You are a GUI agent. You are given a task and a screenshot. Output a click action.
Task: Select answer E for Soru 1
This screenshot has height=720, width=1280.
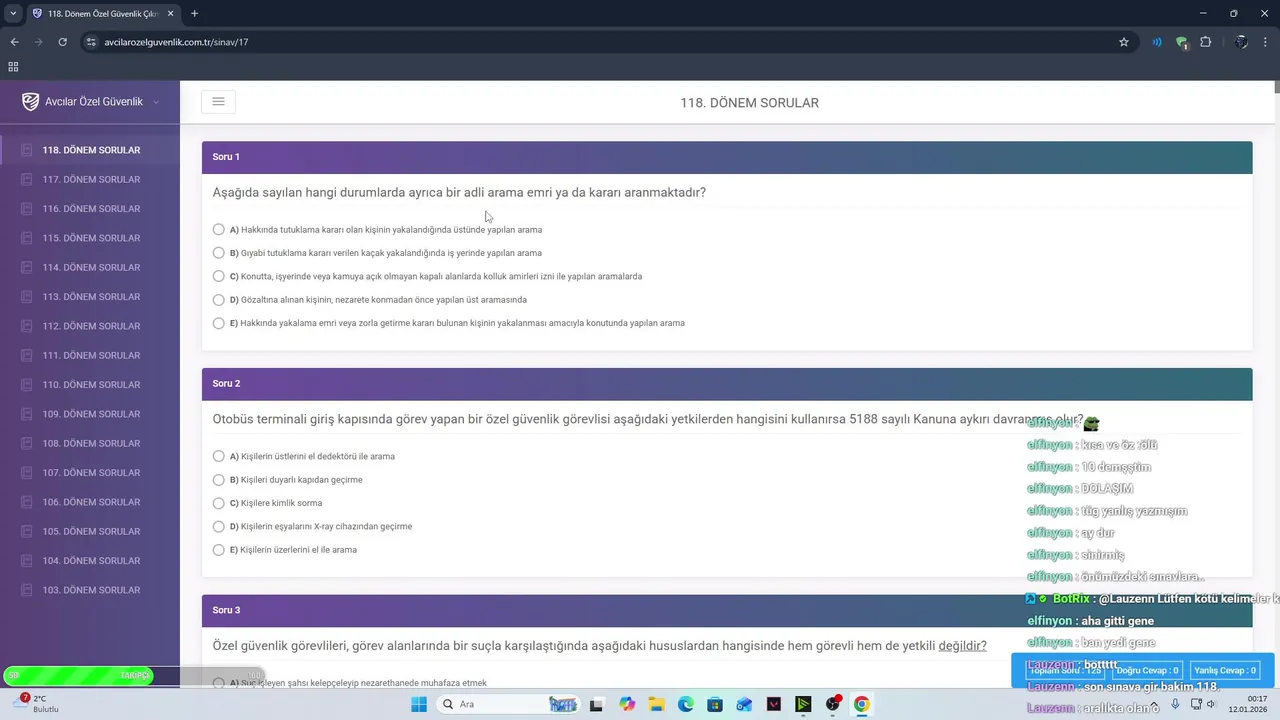tap(219, 323)
